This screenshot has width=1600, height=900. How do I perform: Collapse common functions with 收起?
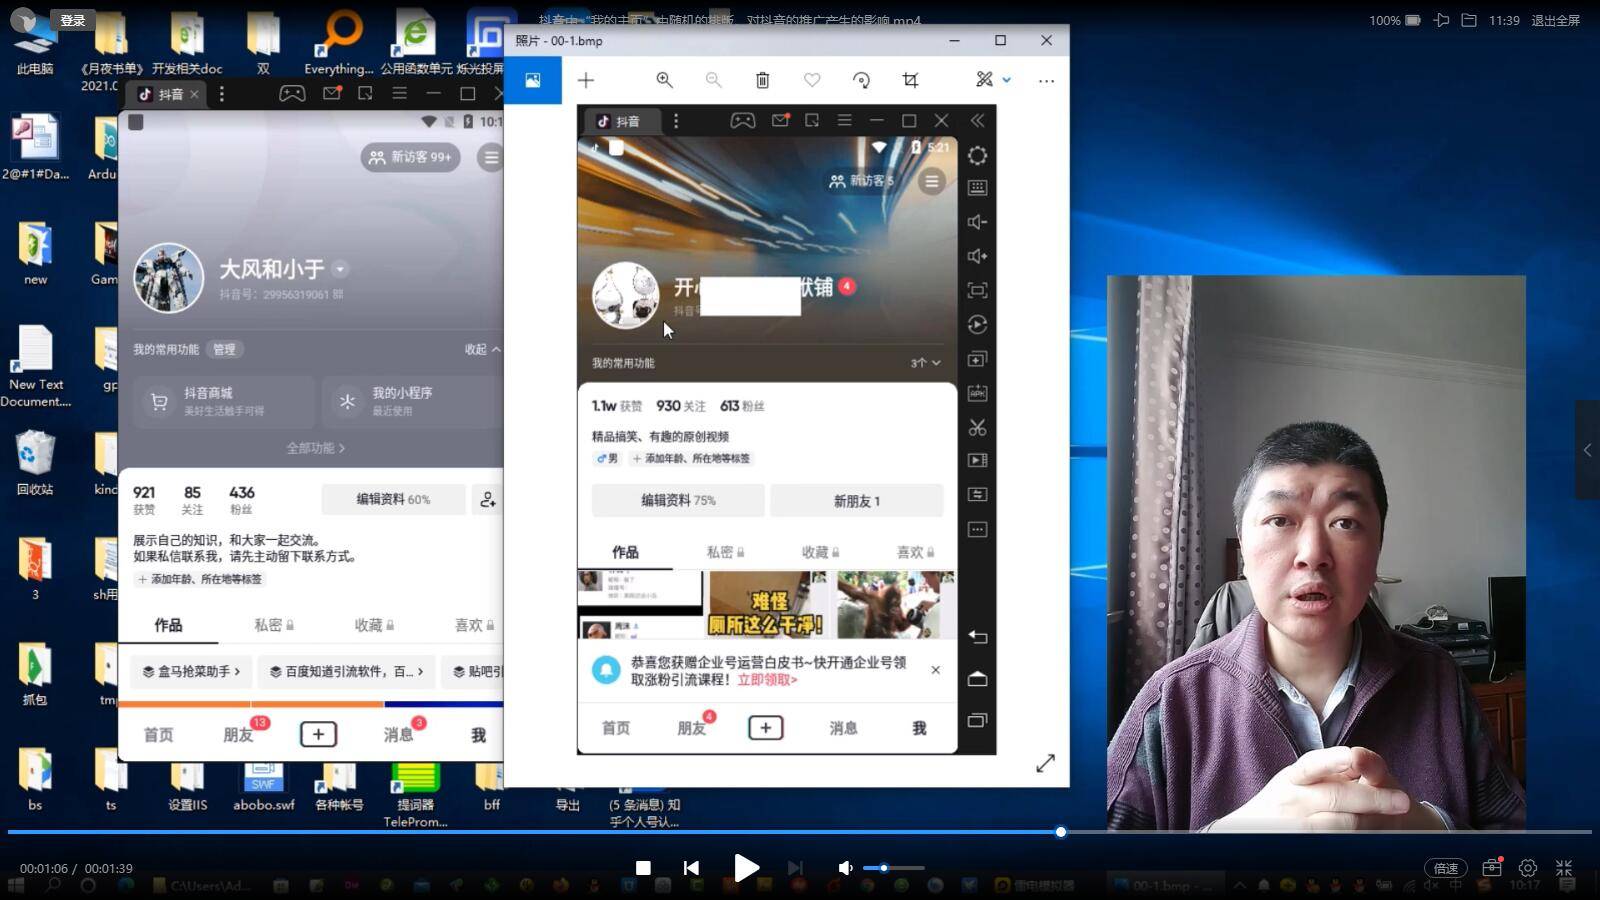pyautogui.click(x=481, y=349)
